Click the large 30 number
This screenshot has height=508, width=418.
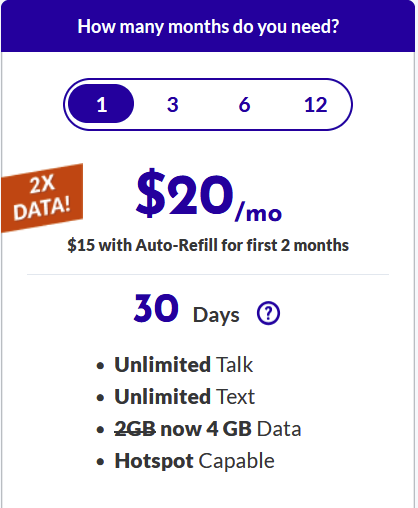[x=156, y=308]
